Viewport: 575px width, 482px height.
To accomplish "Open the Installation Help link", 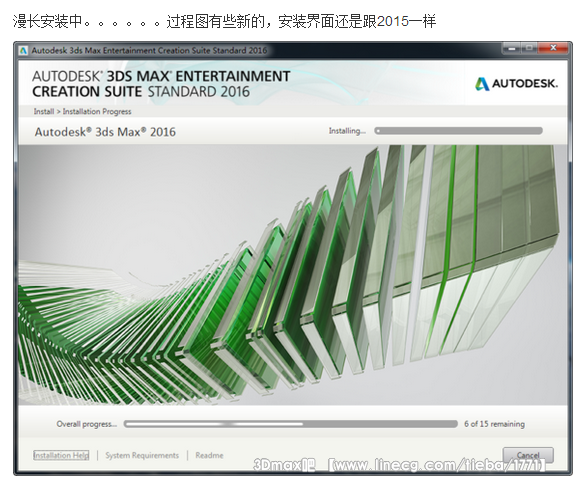I will (61, 455).
